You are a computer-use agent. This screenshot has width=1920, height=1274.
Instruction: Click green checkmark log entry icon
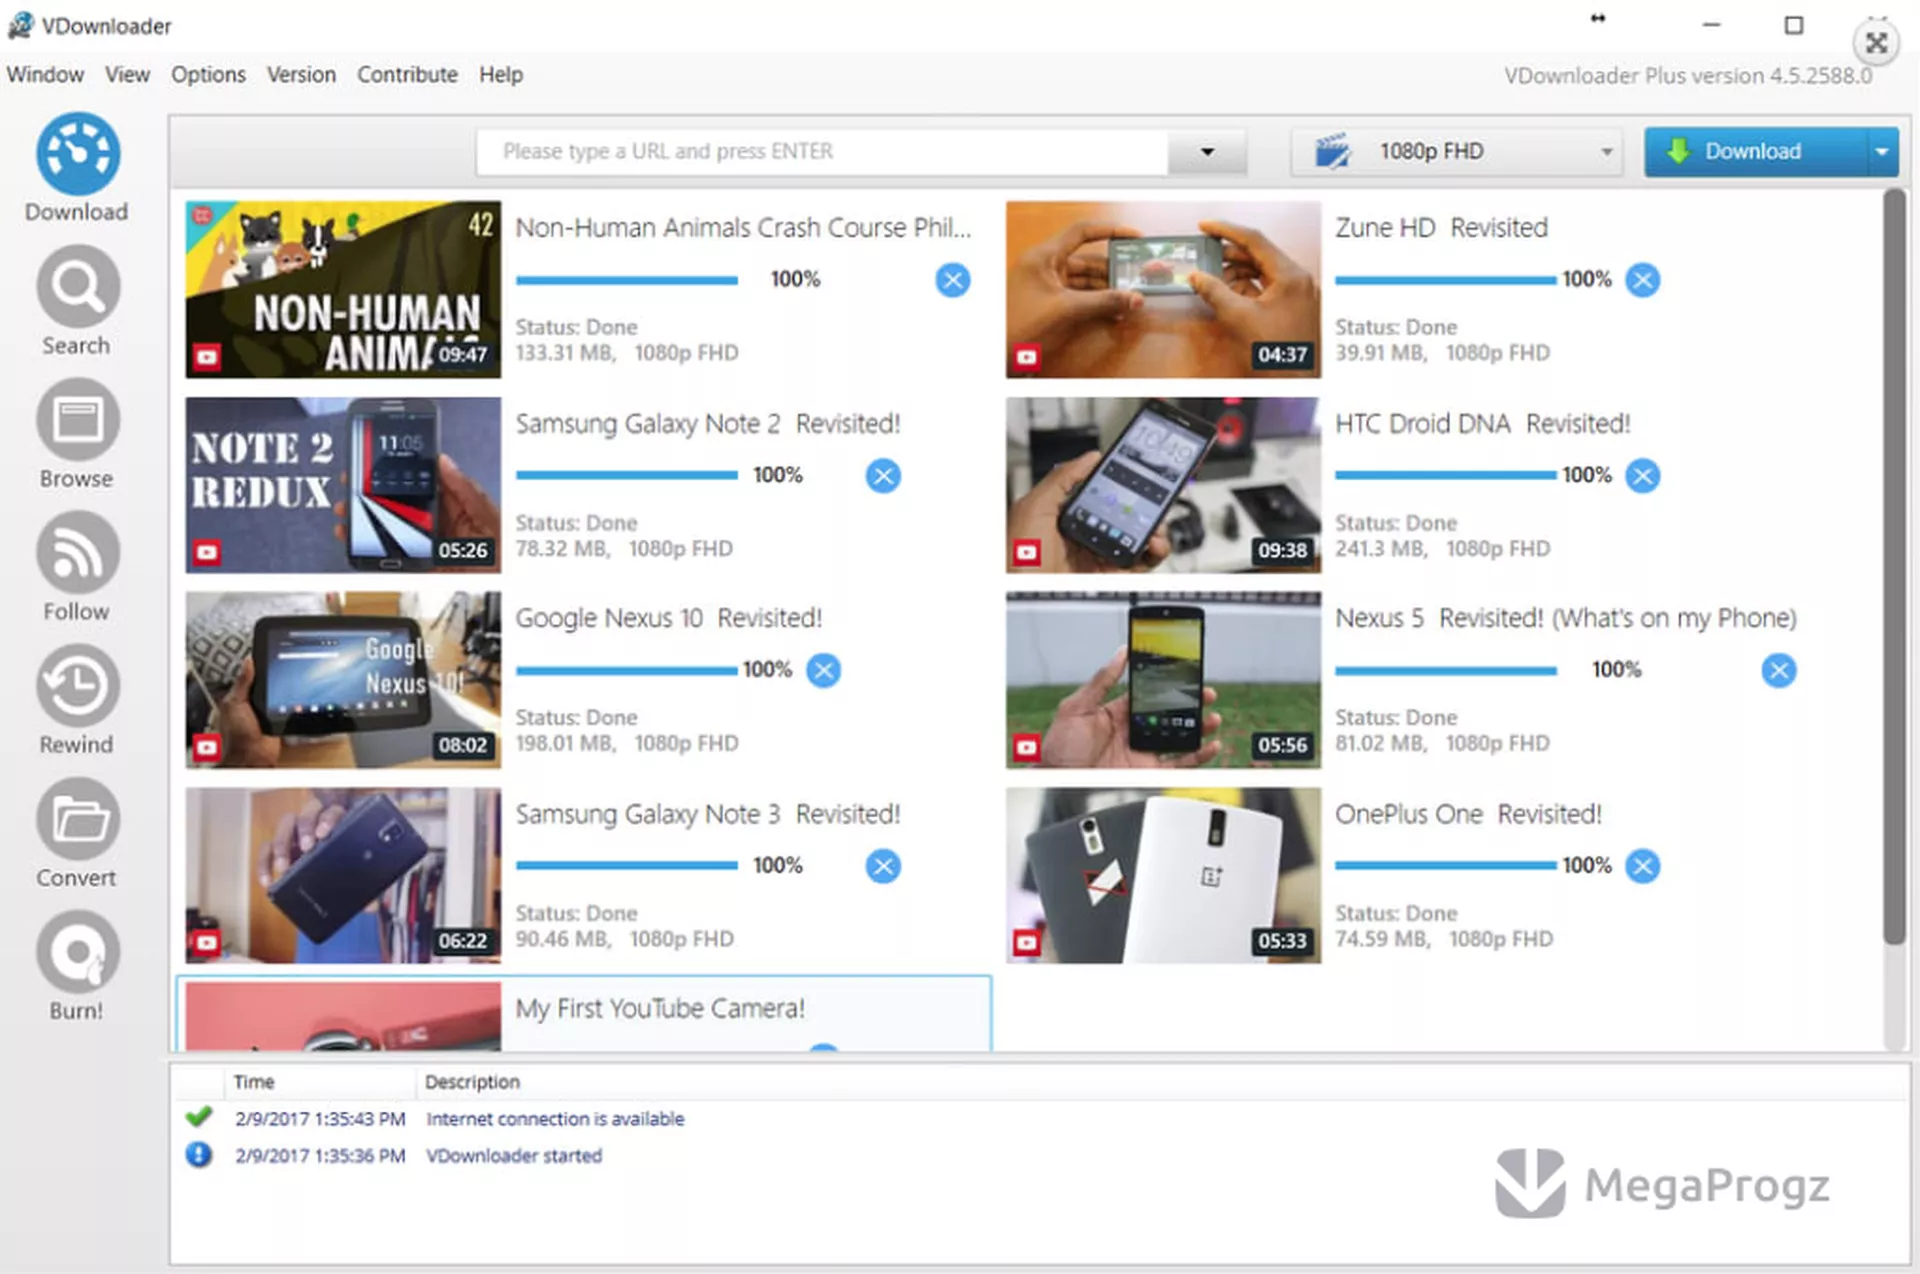point(199,1116)
